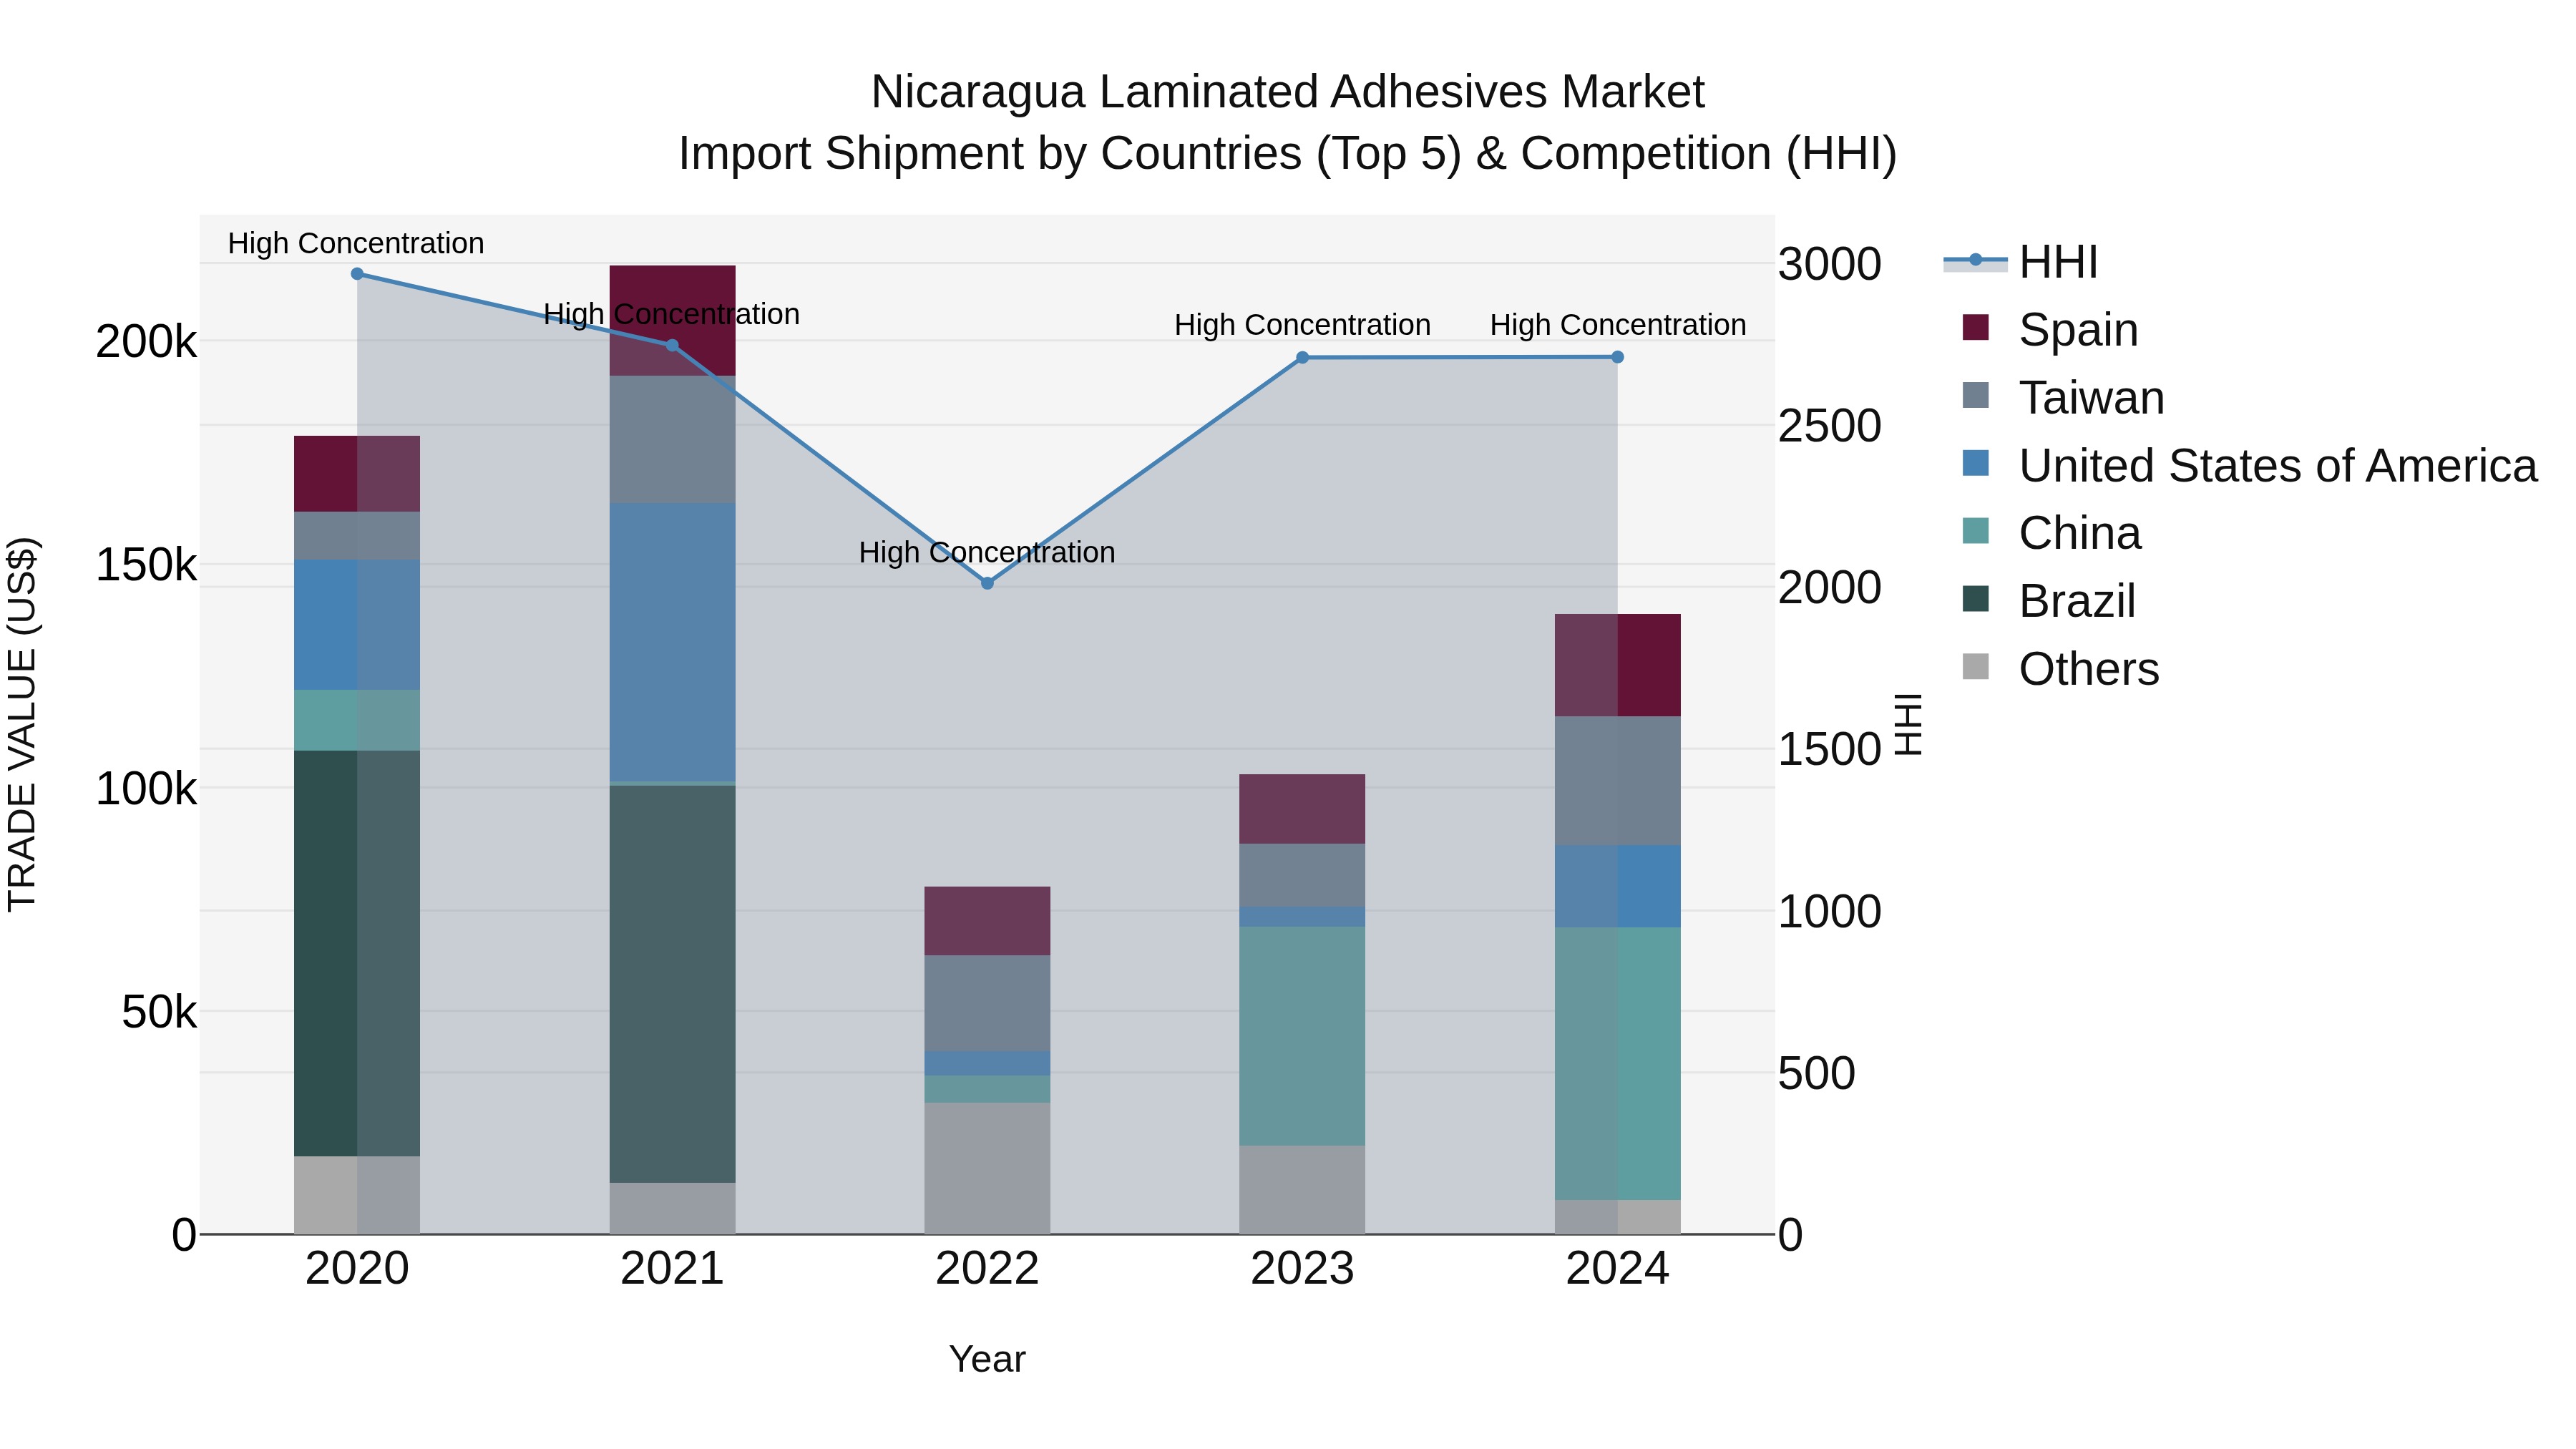
Task: Click the China segment of the 2023 bar
Action: point(1302,1036)
